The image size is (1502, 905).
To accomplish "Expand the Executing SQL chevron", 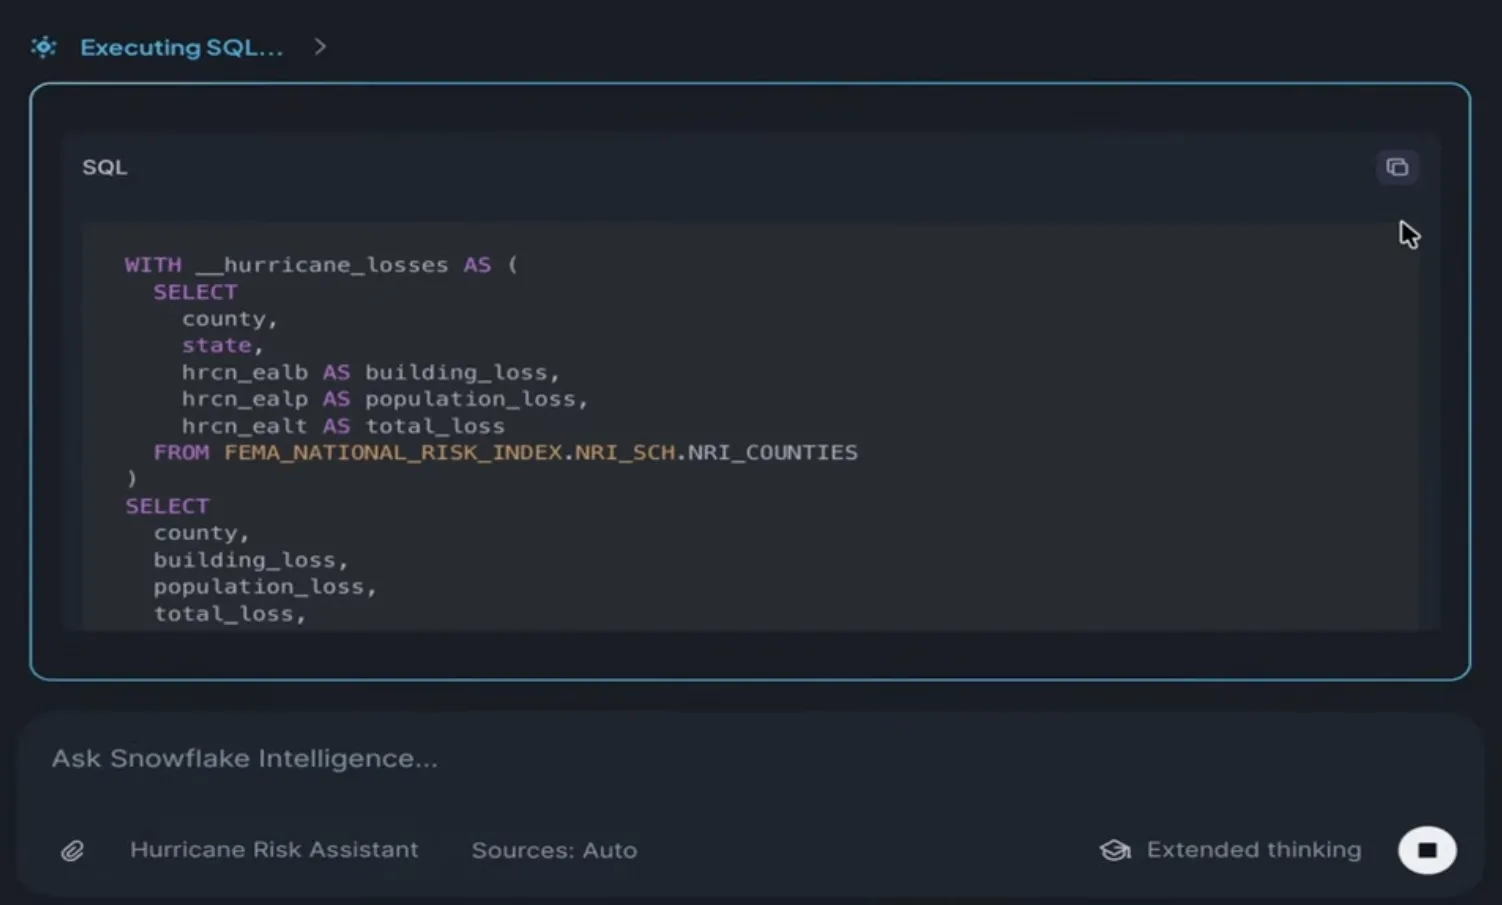I will tap(320, 46).
